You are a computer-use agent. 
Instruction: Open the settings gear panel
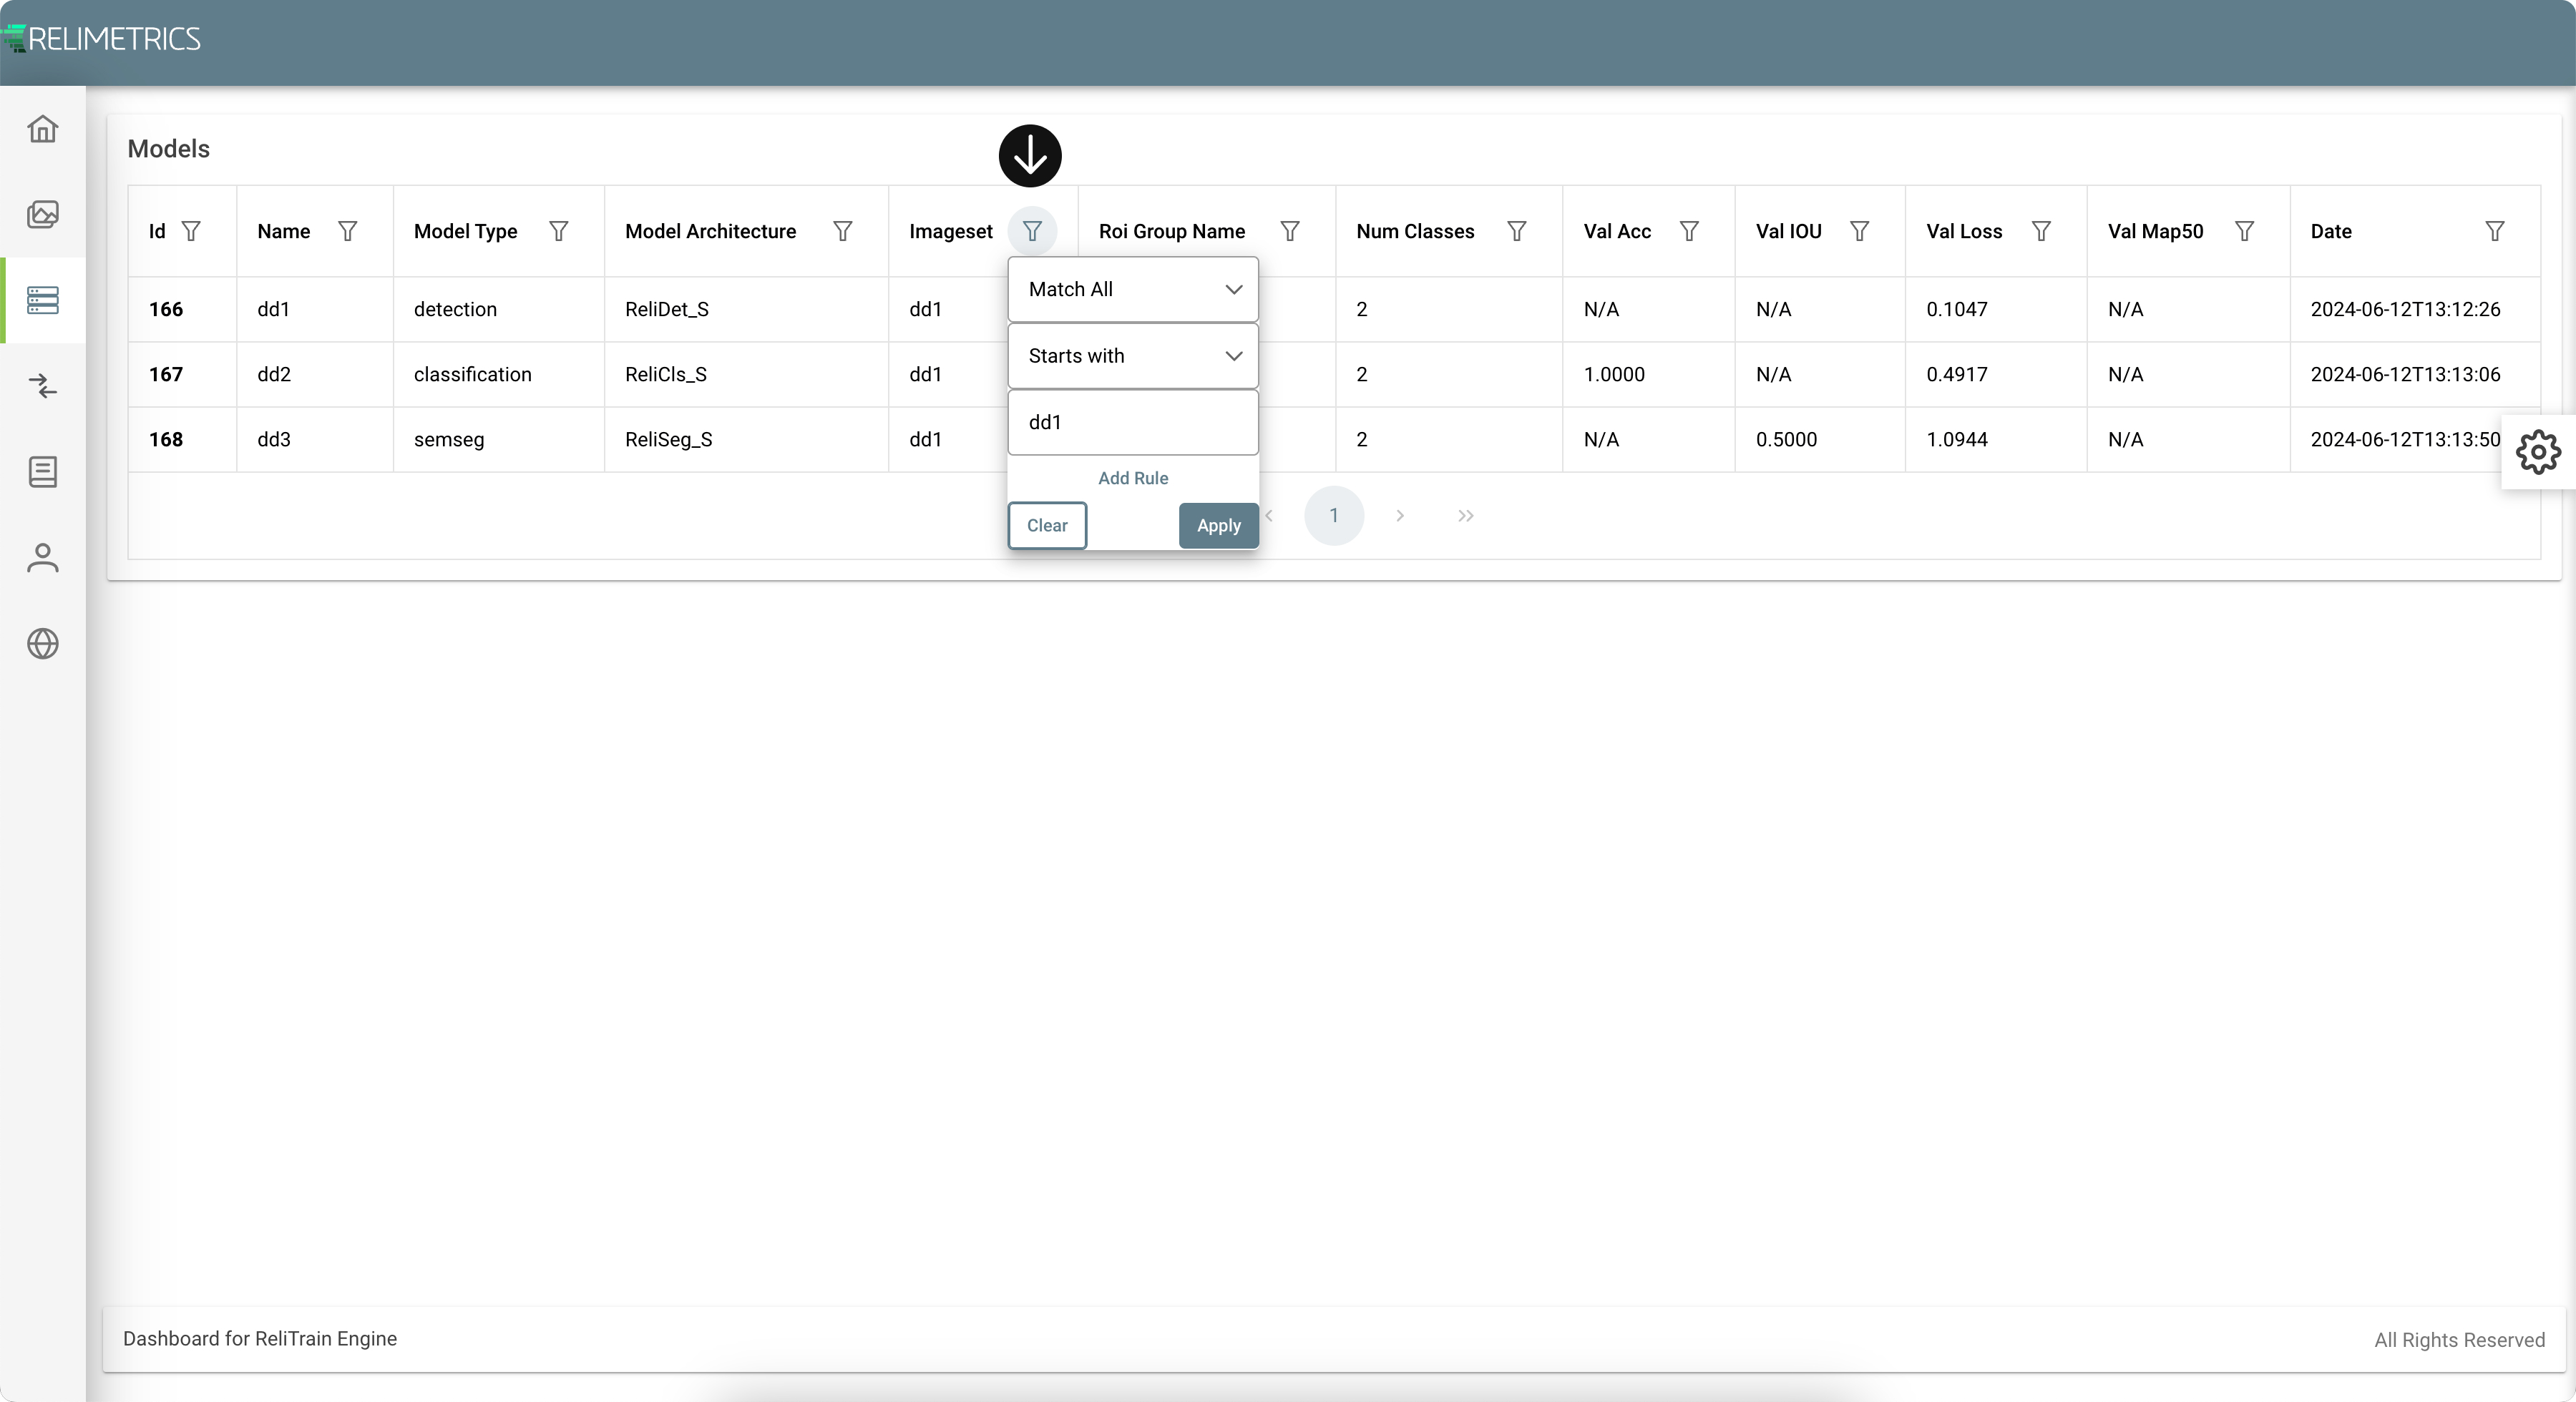tap(2538, 452)
